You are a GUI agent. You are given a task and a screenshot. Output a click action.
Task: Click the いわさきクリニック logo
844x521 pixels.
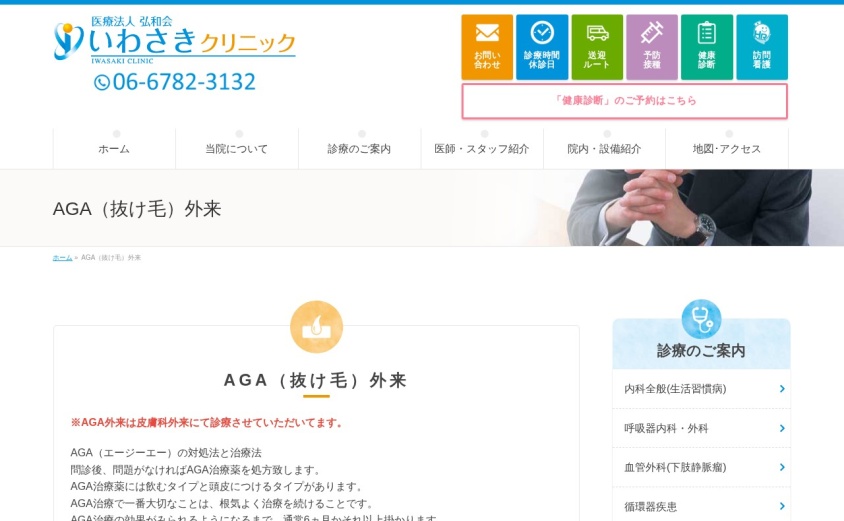pos(175,40)
